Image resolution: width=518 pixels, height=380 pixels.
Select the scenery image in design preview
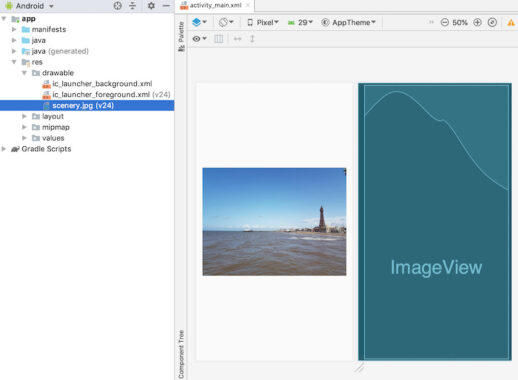[x=274, y=222]
